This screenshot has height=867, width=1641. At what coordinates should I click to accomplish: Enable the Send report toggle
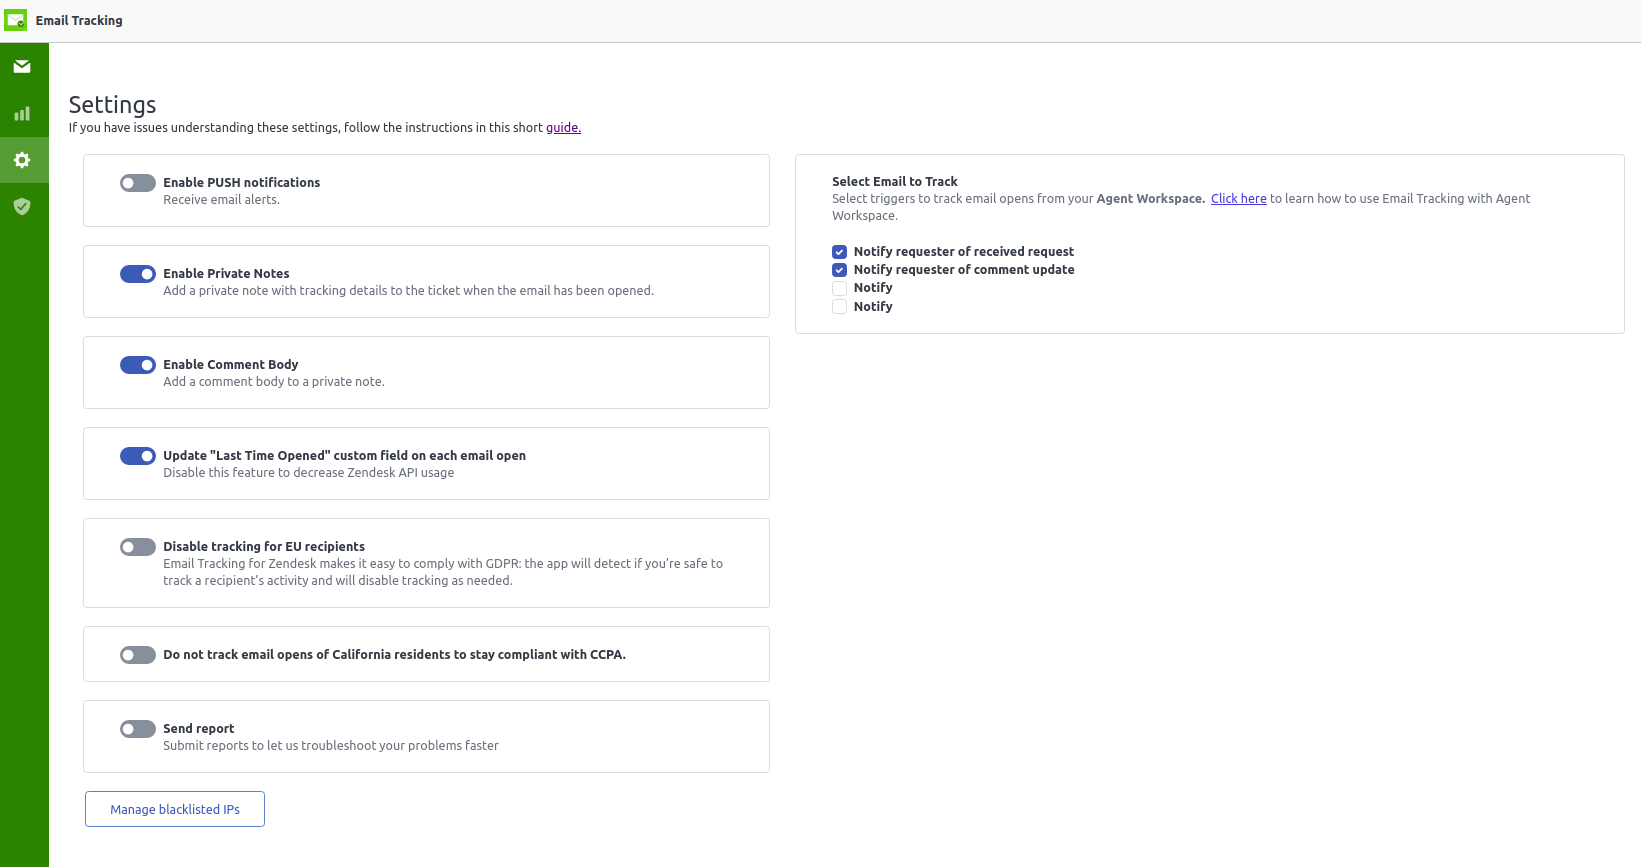[138, 729]
